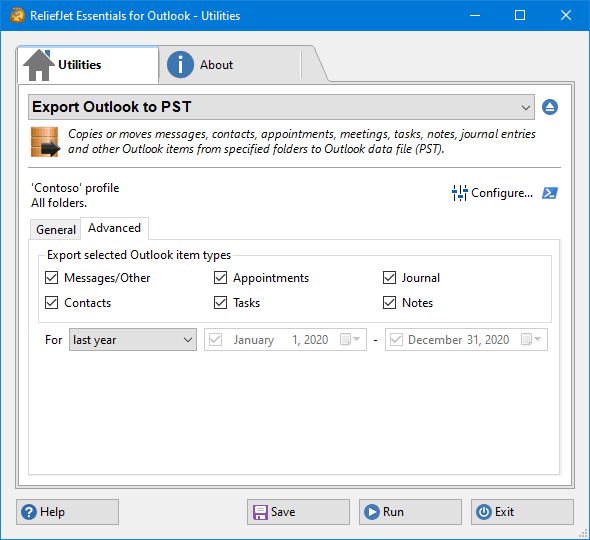Switch to the General tab
Screen dimensions: 590x540
(56, 229)
